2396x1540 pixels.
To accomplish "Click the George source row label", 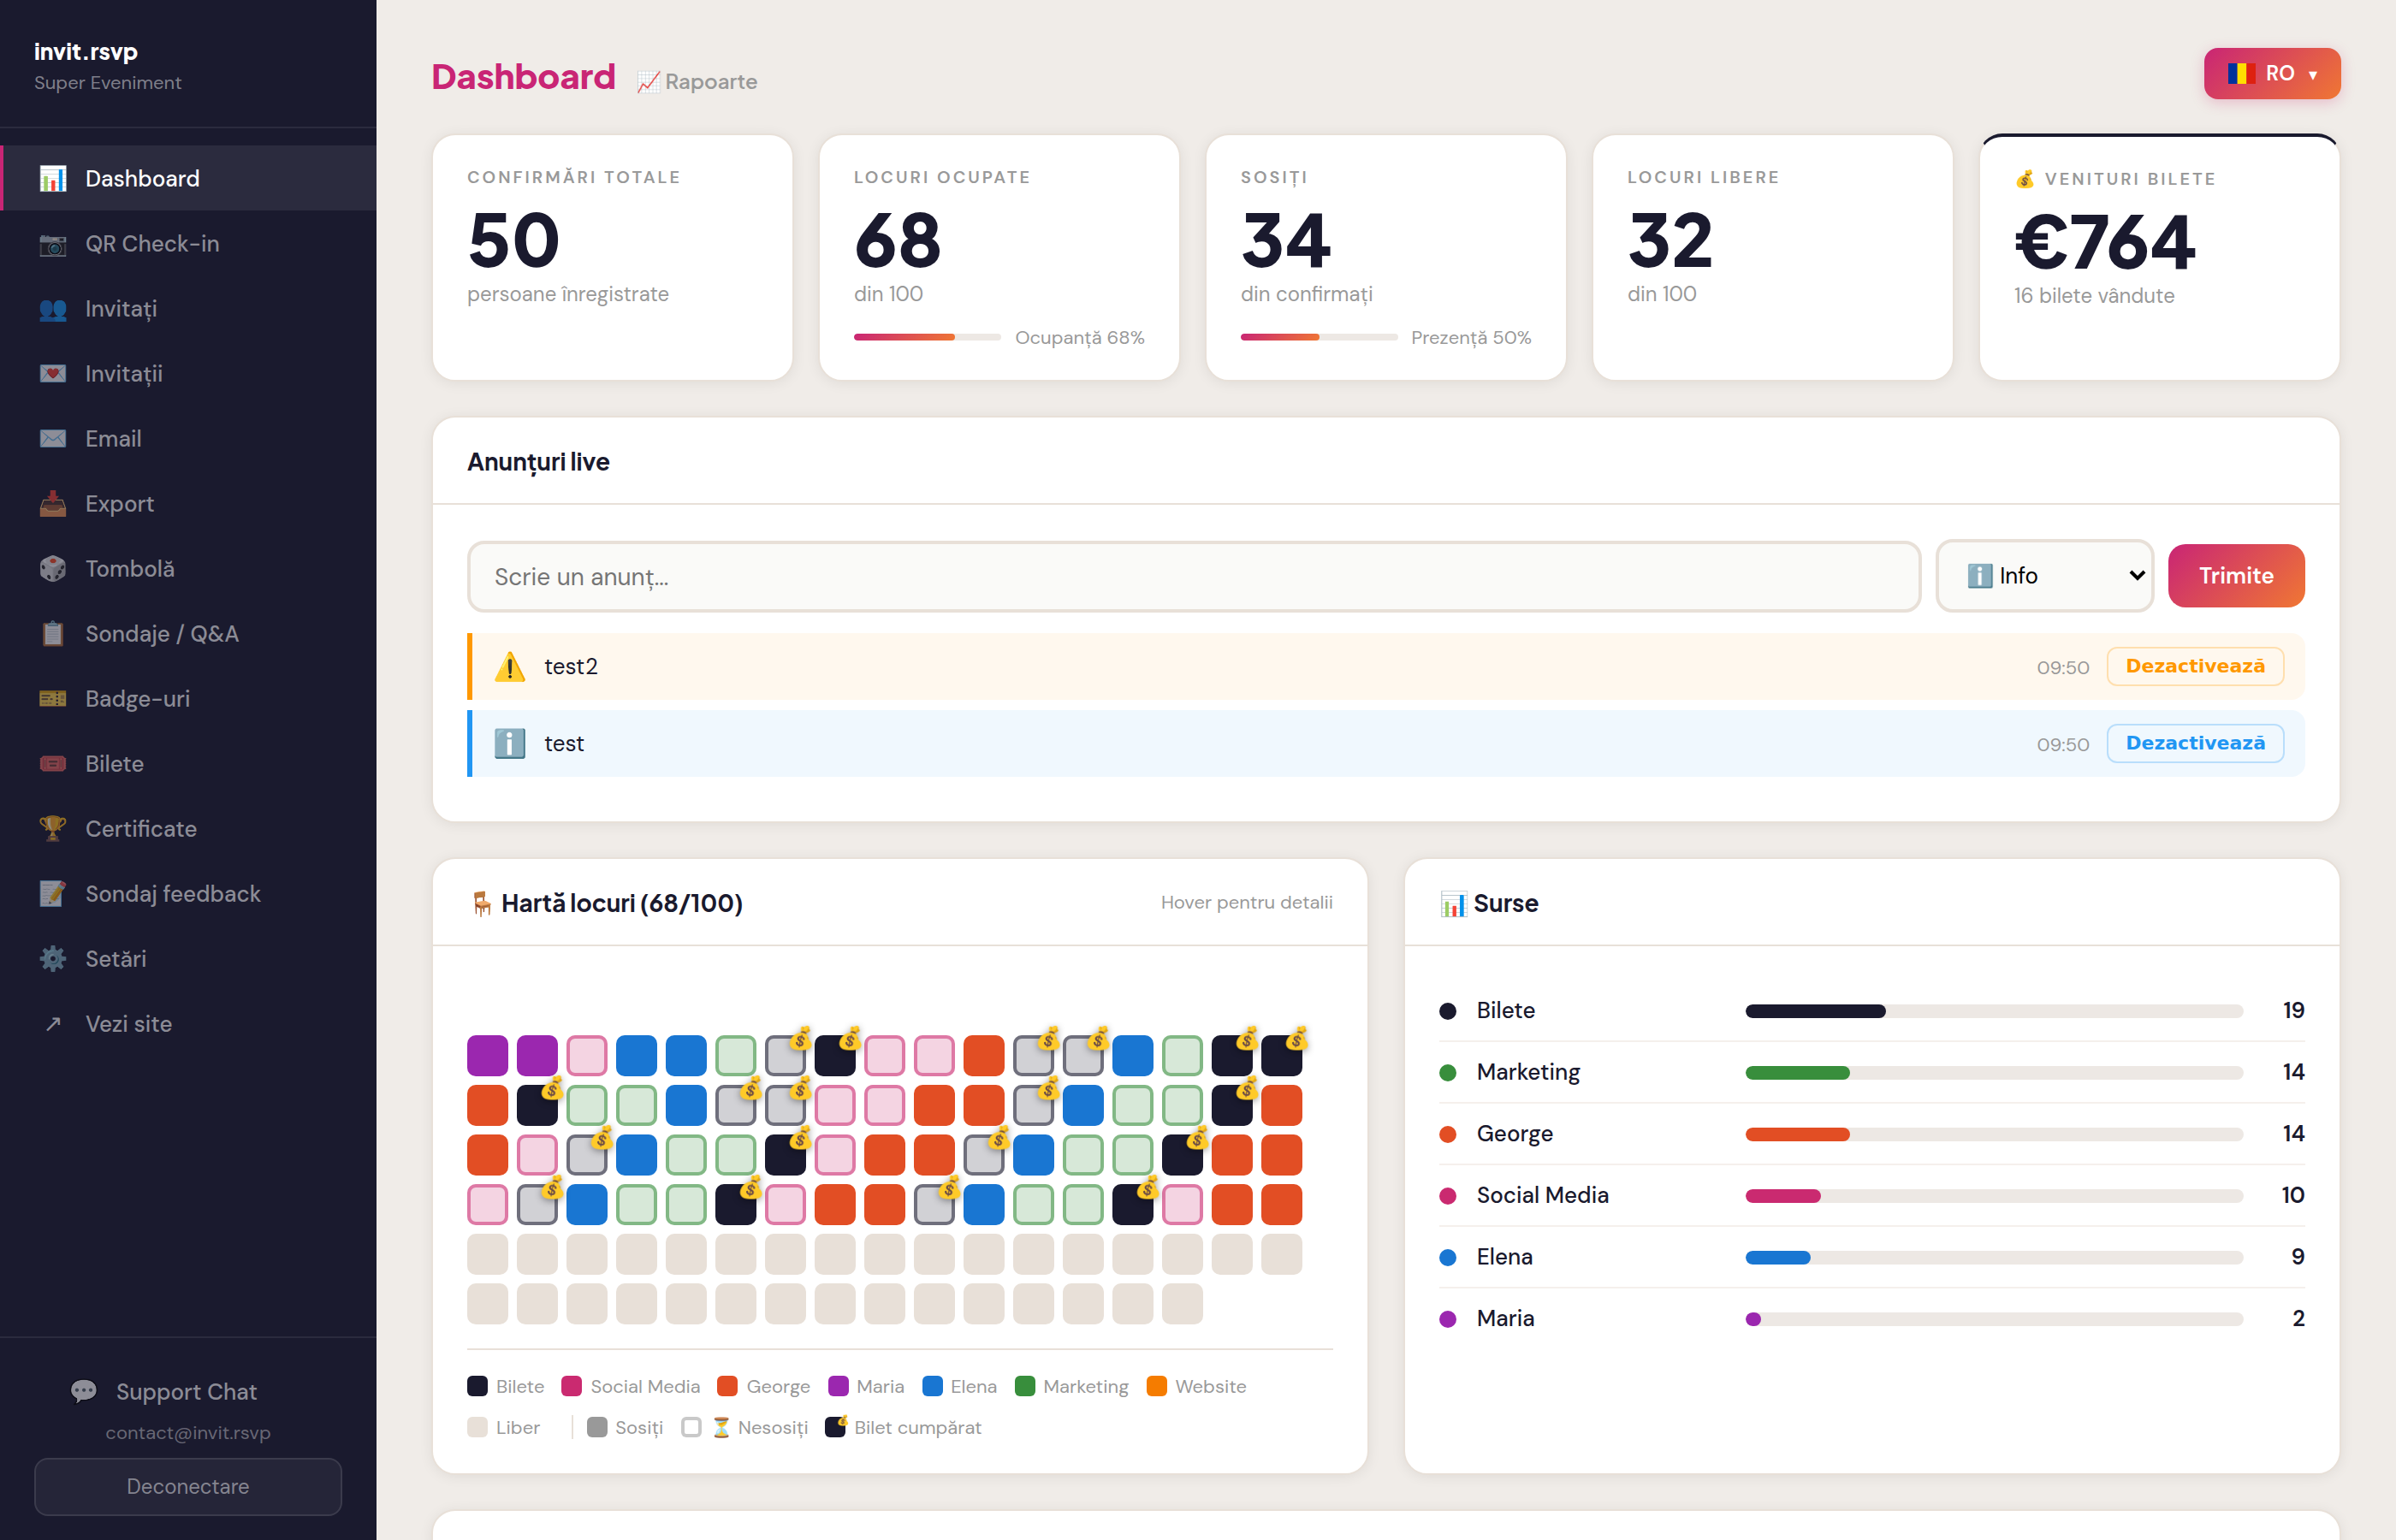I will [x=1514, y=1133].
